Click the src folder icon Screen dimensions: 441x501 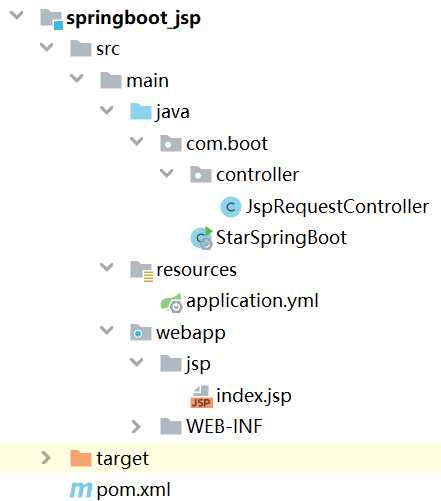(81, 49)
